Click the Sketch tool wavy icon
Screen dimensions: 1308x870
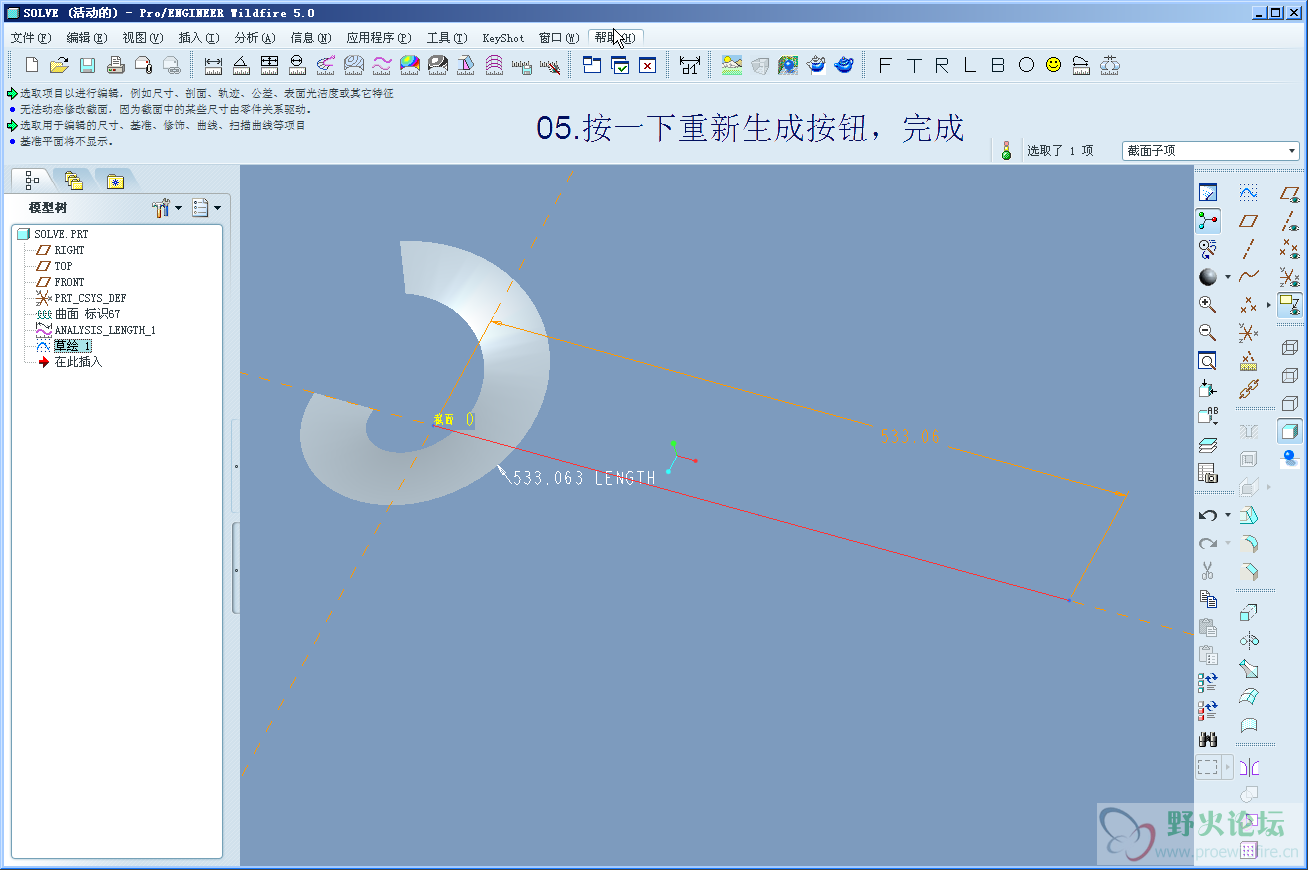[x=1249, y=193]
